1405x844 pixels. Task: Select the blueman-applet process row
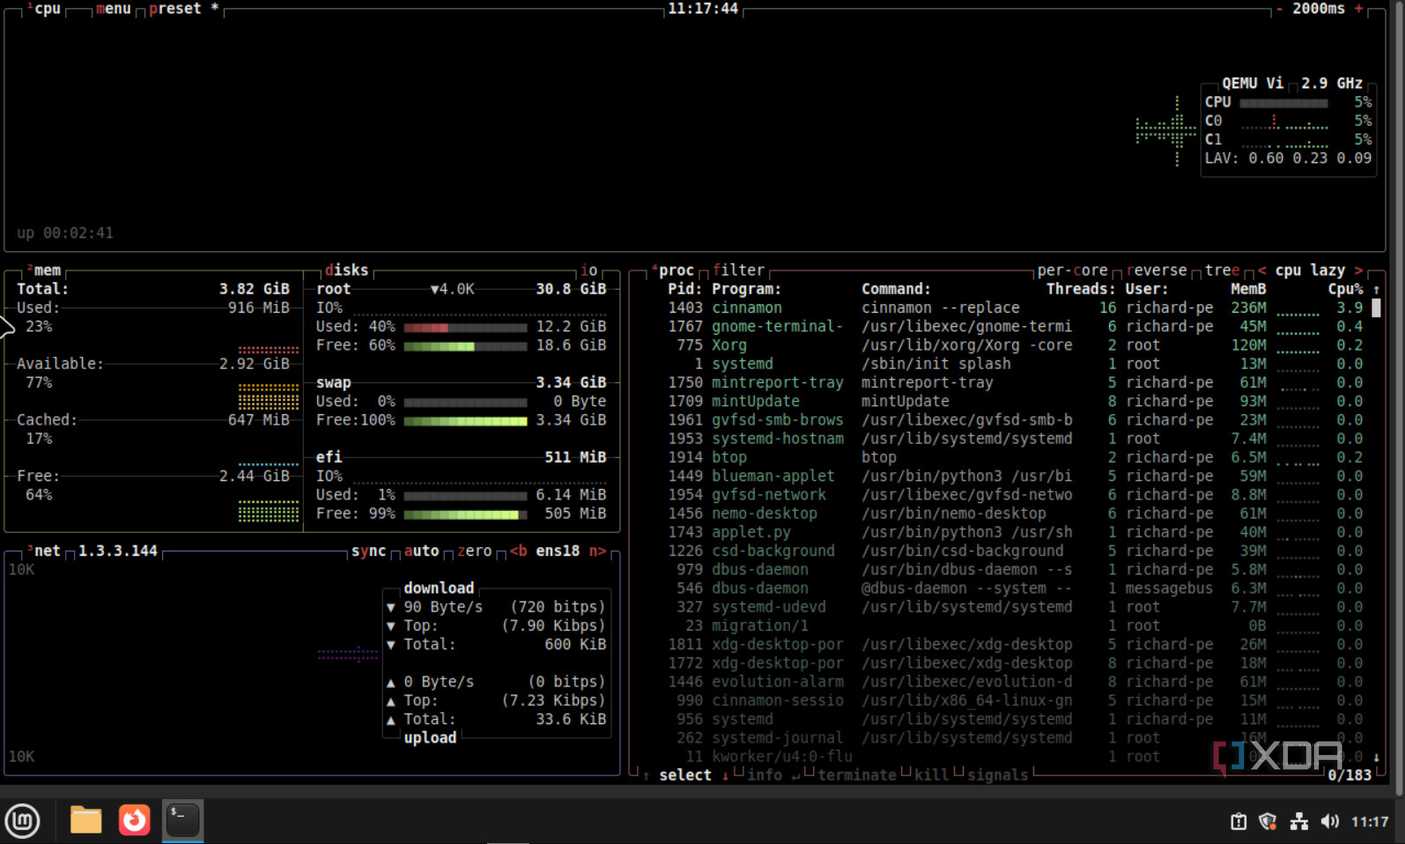(x=1016, y=476)
